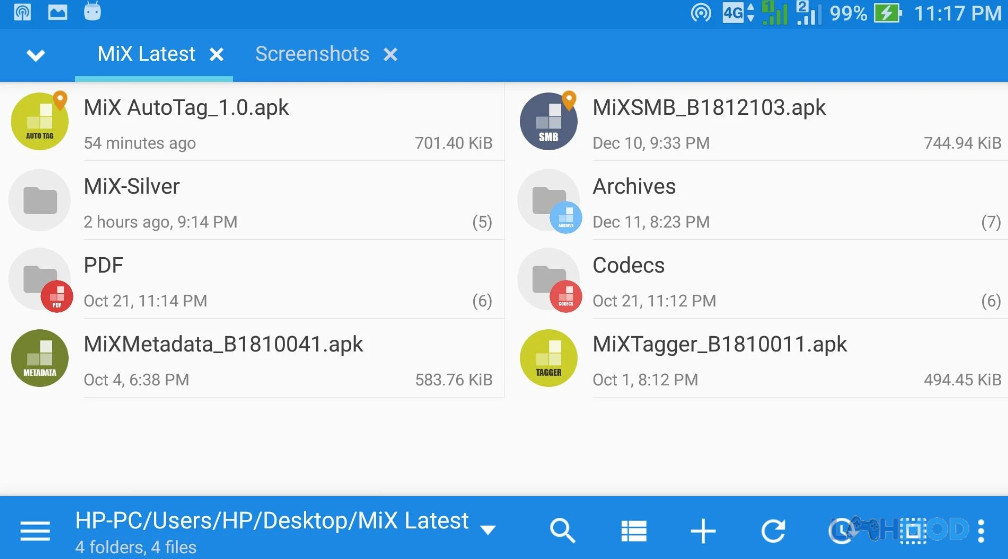Tap the (5) item count of MiX-Silver
This screenshot has height=559, width=1008.
[x=482, y=222]
